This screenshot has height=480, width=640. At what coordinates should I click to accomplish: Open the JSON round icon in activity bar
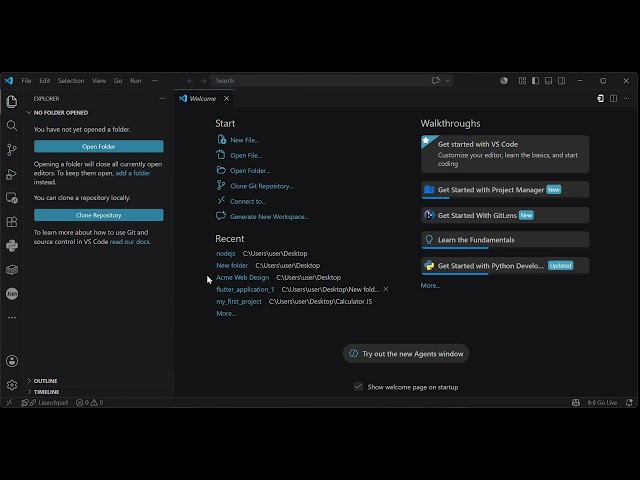pos(12,293)
